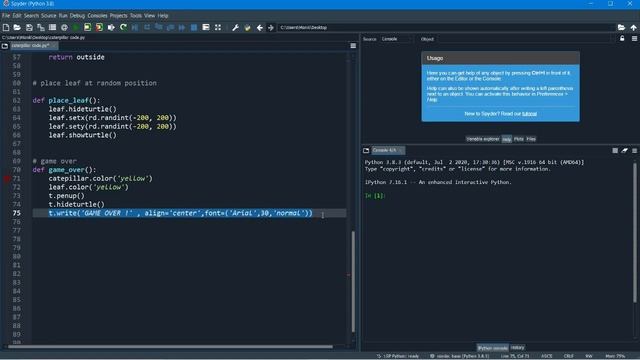Image resolution: width=640 pixels, height=360 pixels.
Task: Switch to the History tab
Action: (x=517, y=348)
